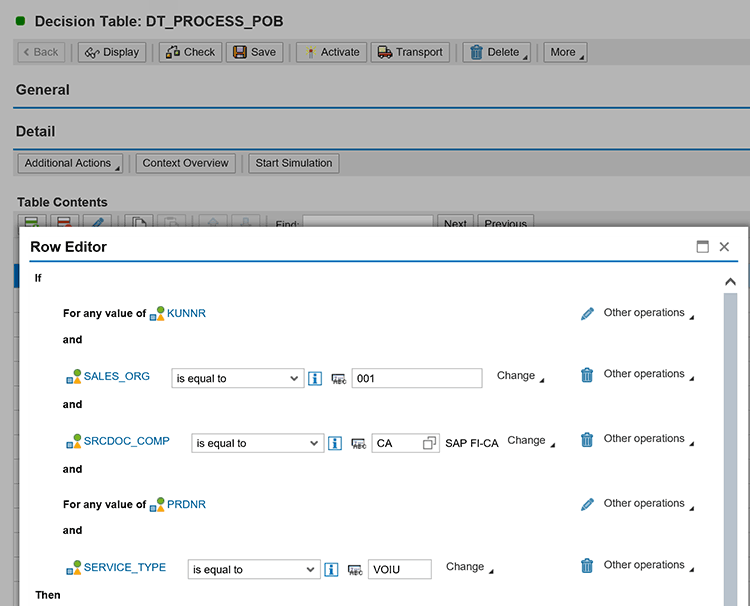This screenshot has width=750, height=610.
Task: Click the info icon in the SALES_ORG row
Action: (x=314, y=378)
